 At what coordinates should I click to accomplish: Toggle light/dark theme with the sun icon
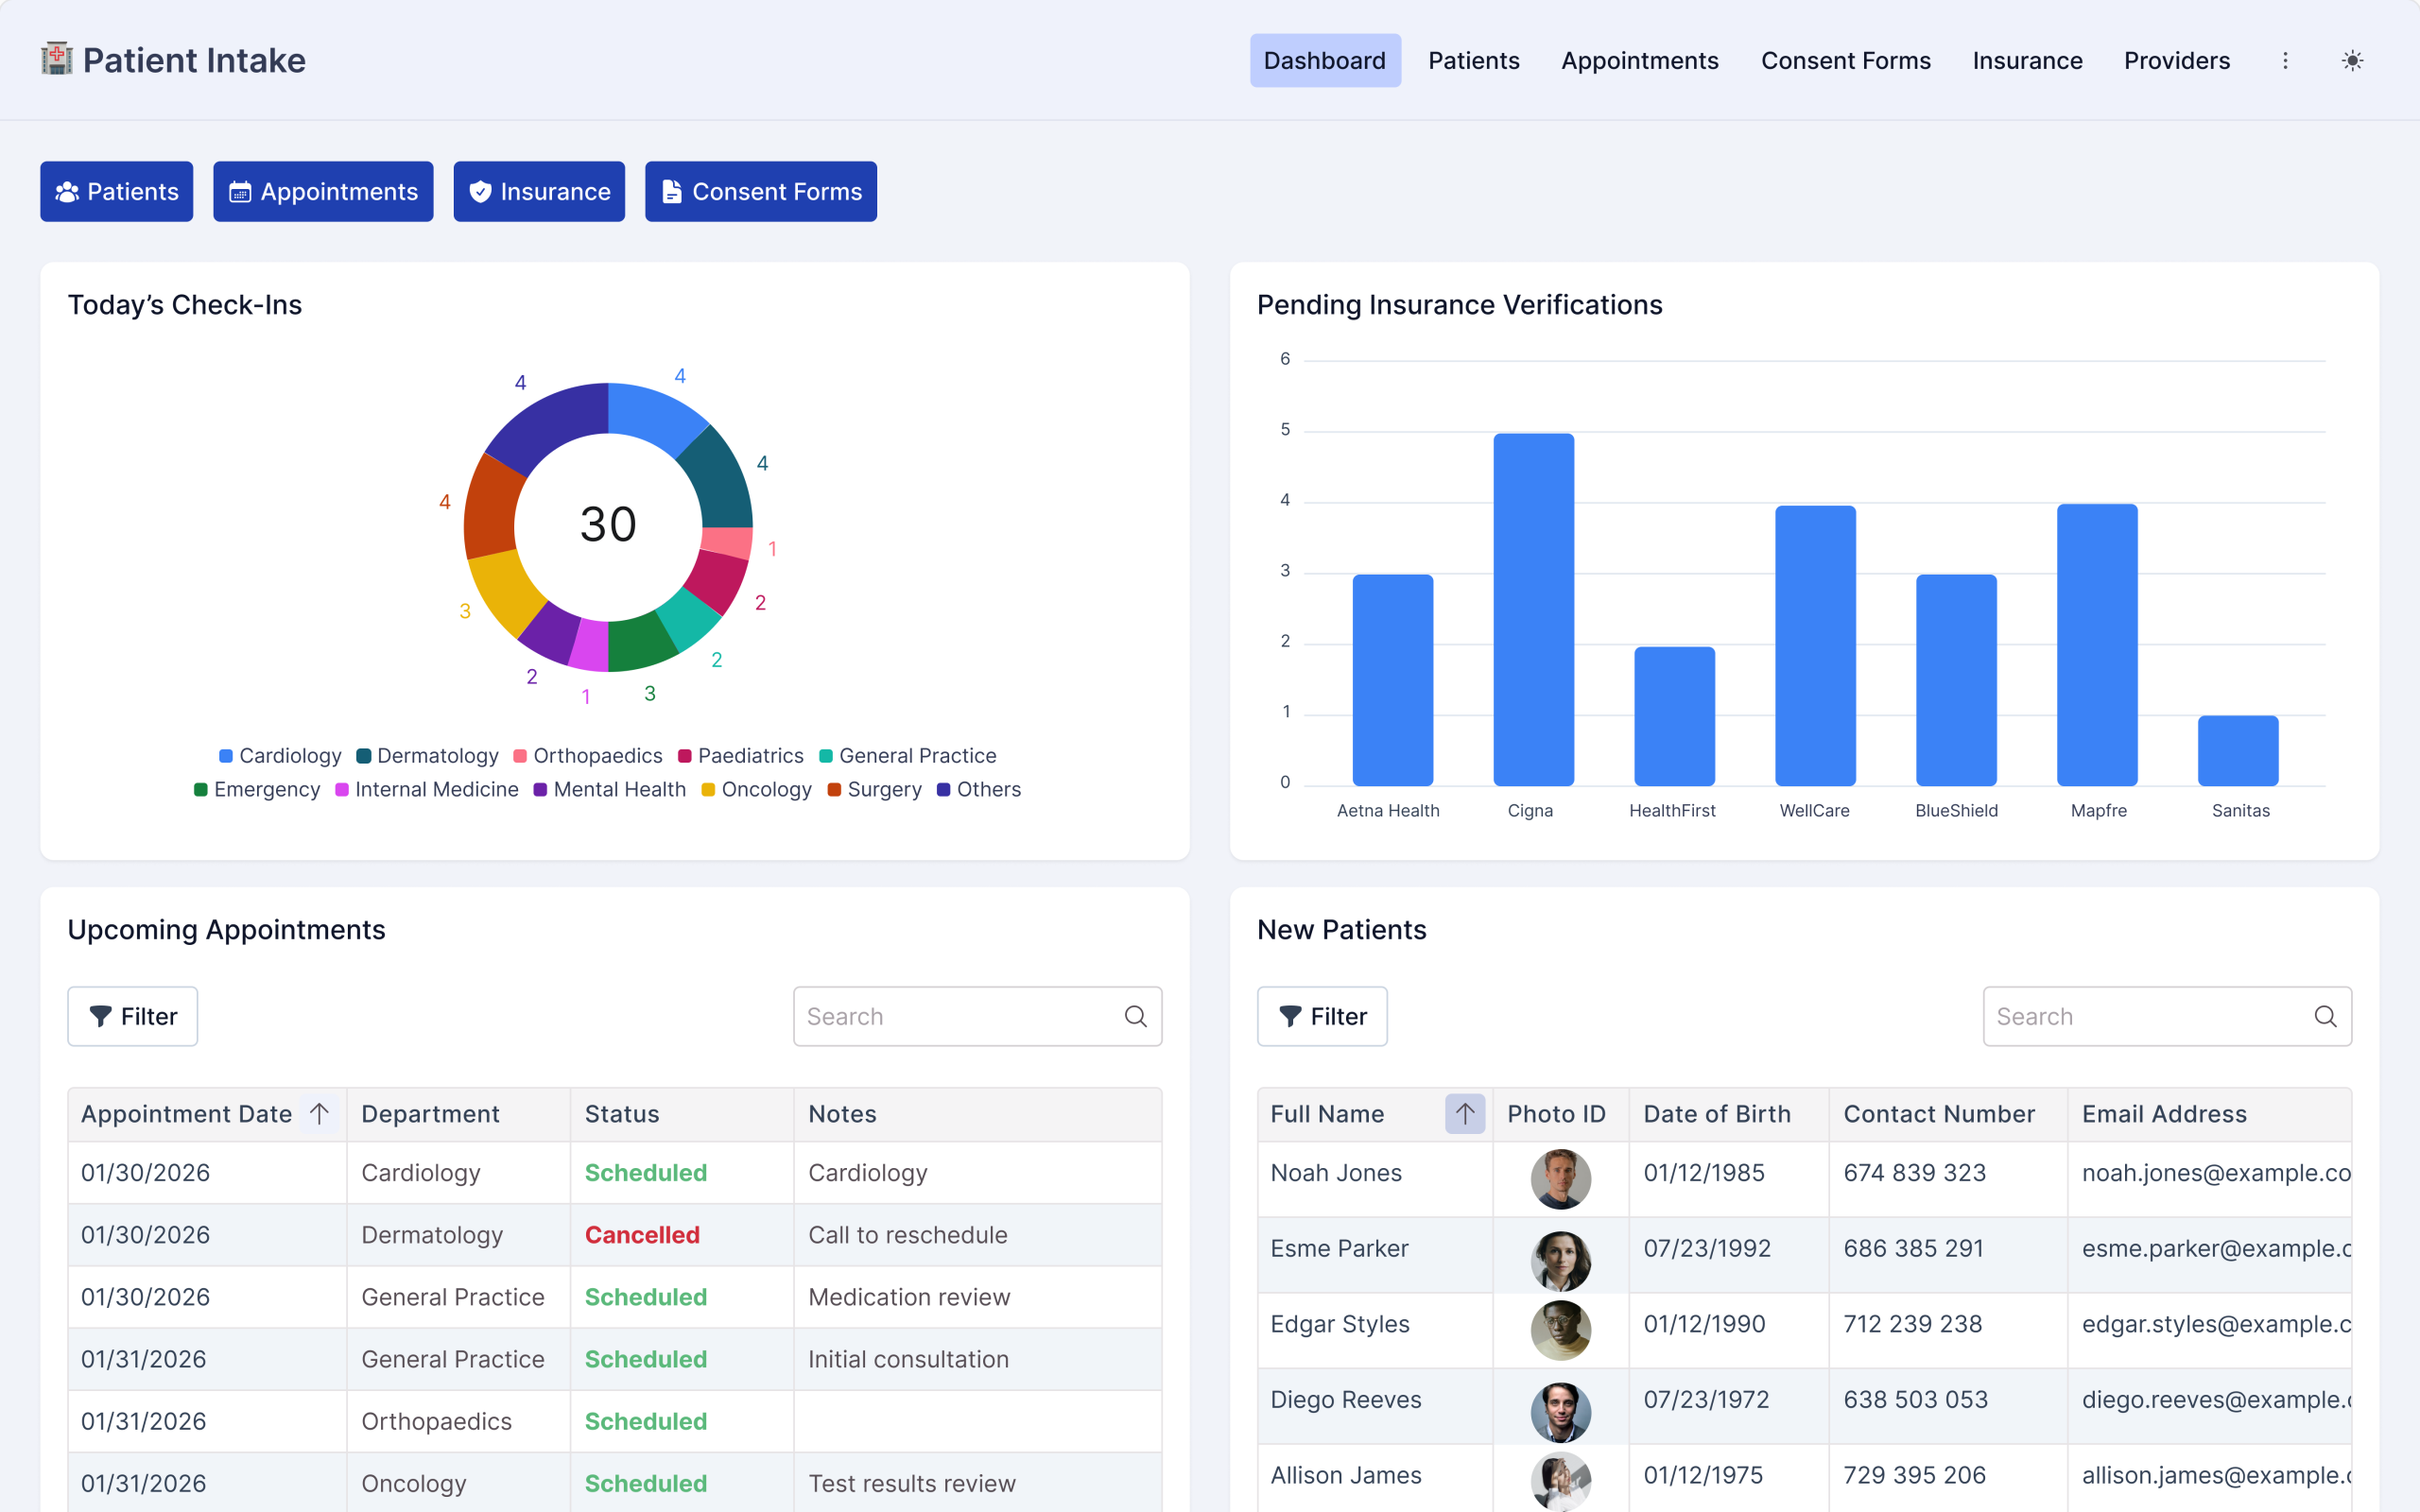coord(2353,60)
